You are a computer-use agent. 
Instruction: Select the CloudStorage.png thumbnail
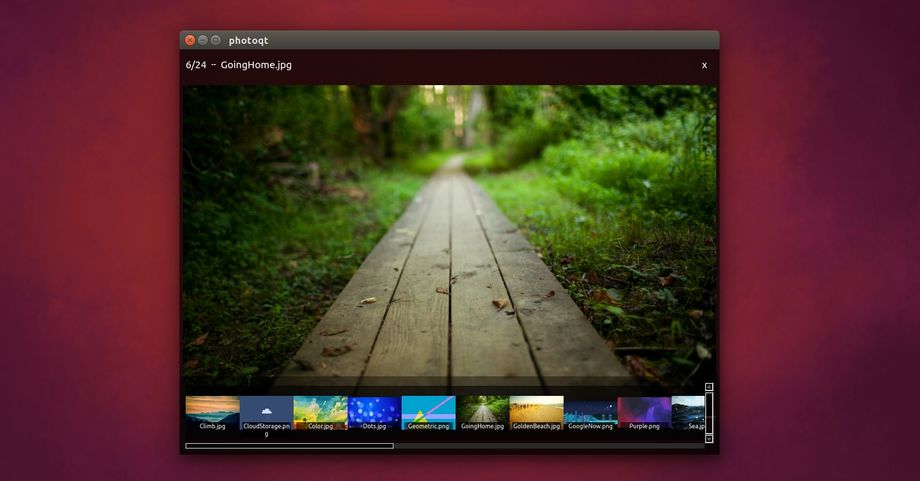(266, 413)
